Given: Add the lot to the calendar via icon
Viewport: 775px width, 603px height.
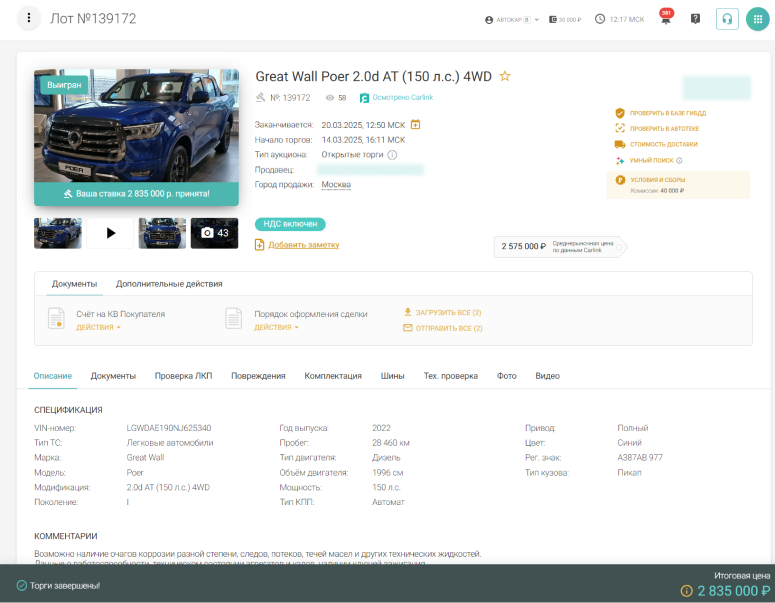Looking at the screenshot, I should pos(415,125).
